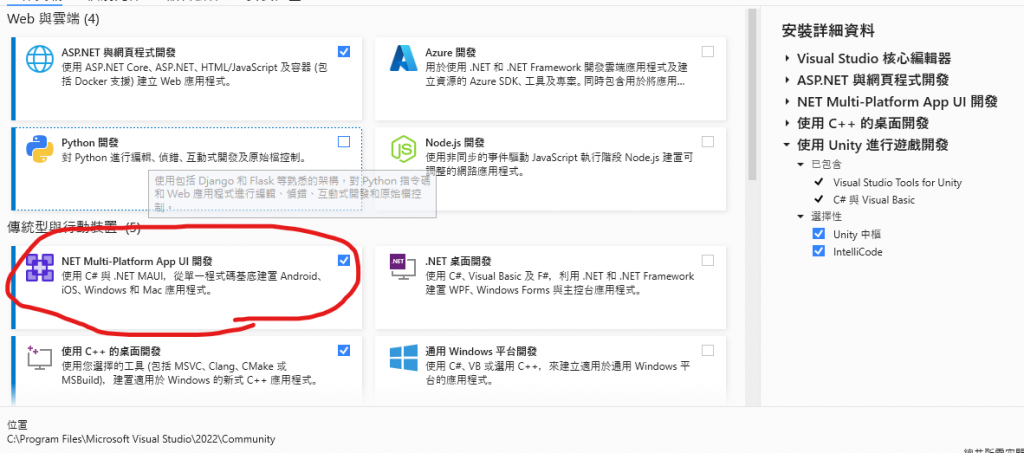This screenshot has height=453, width=1024.
Task: Uncheck the IntelliCode optional component
Action: [x=819, y=251]
